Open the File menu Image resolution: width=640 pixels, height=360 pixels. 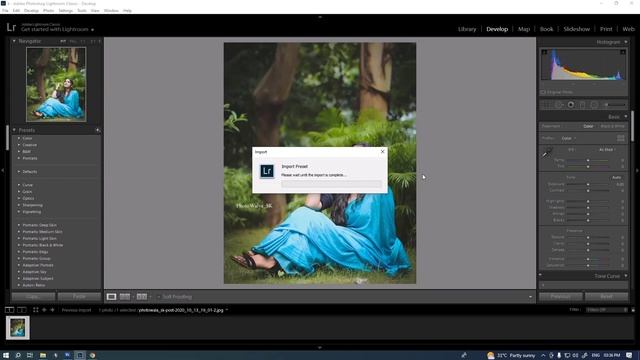[5, 11]
